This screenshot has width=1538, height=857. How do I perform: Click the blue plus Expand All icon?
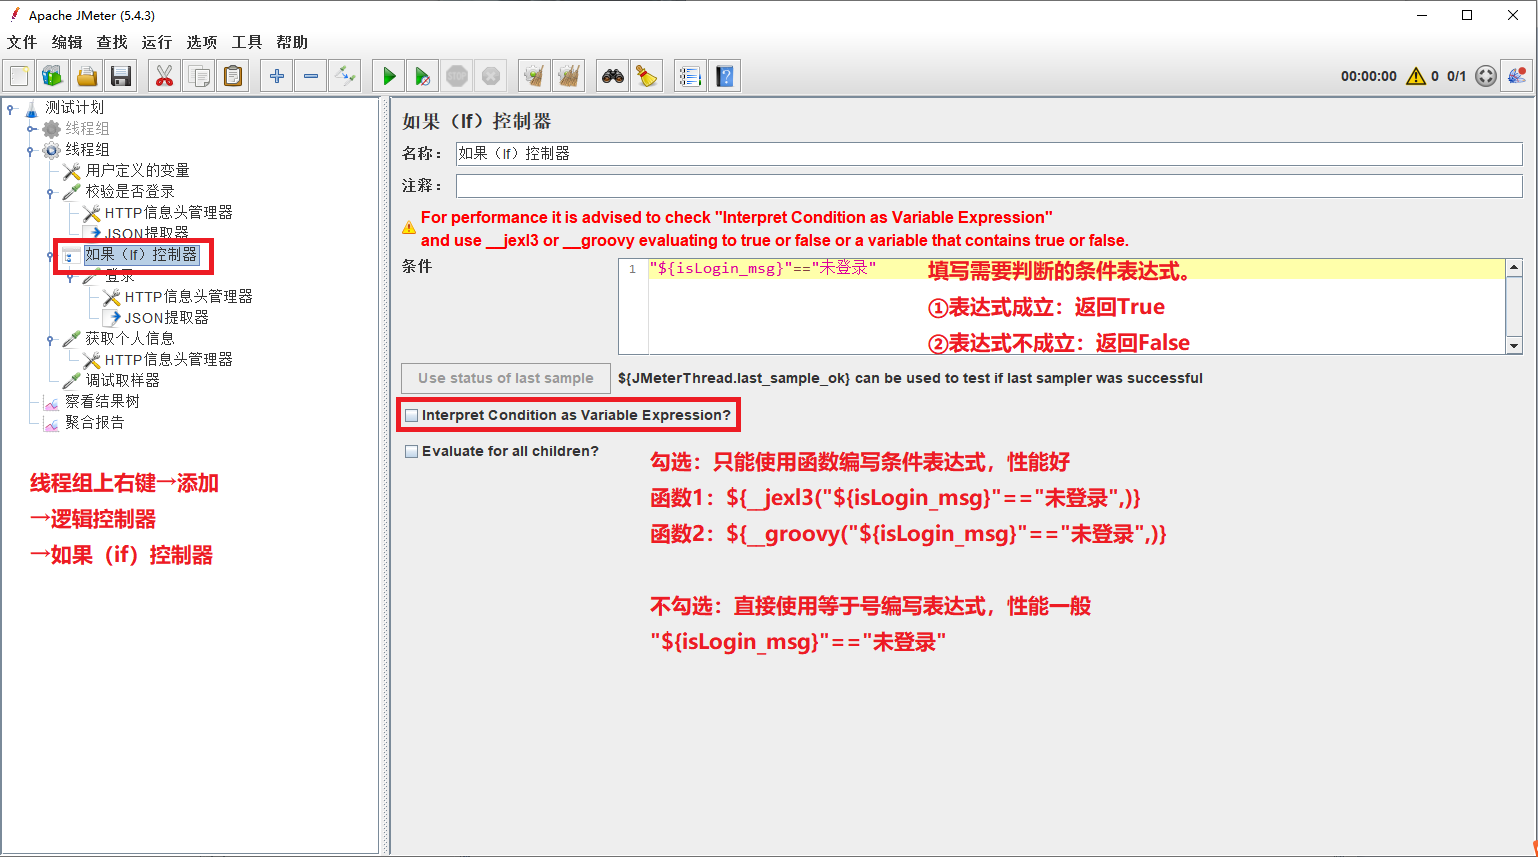[x=277, y=76]
